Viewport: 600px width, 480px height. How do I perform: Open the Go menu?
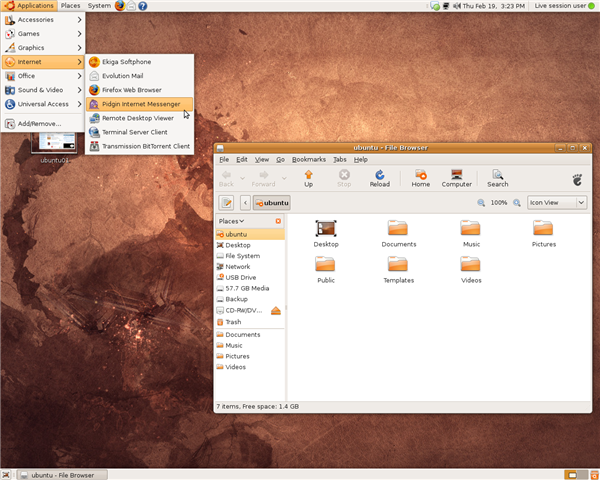pos(280,159)
